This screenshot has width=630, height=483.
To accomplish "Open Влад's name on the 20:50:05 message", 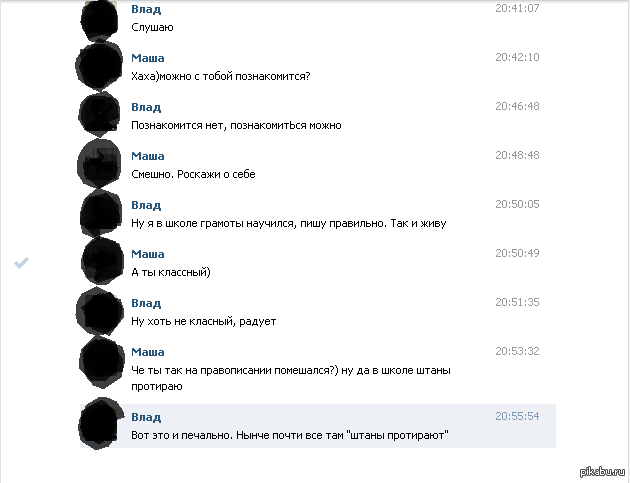I will 146,205.
